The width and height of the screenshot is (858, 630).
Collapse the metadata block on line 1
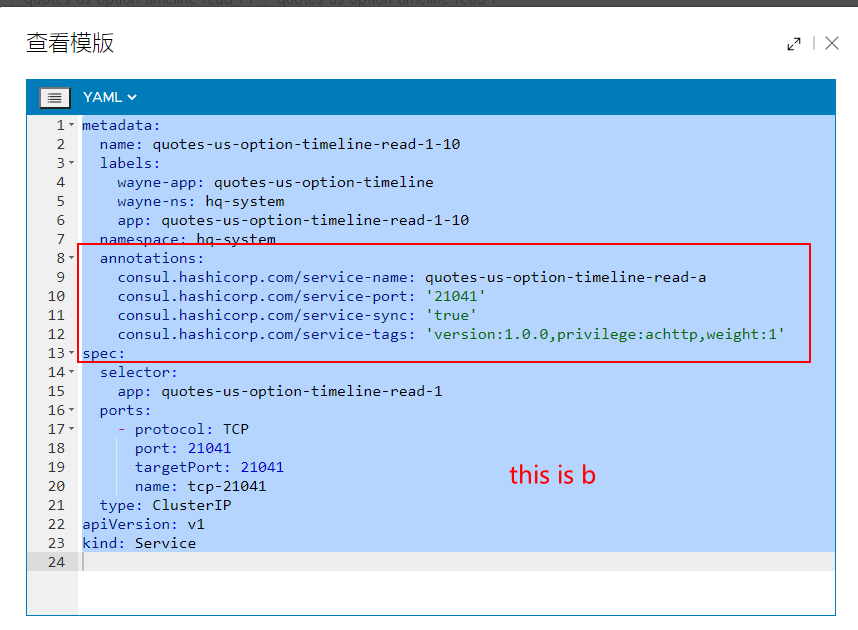pyautogui.click(x=69, y=124)
